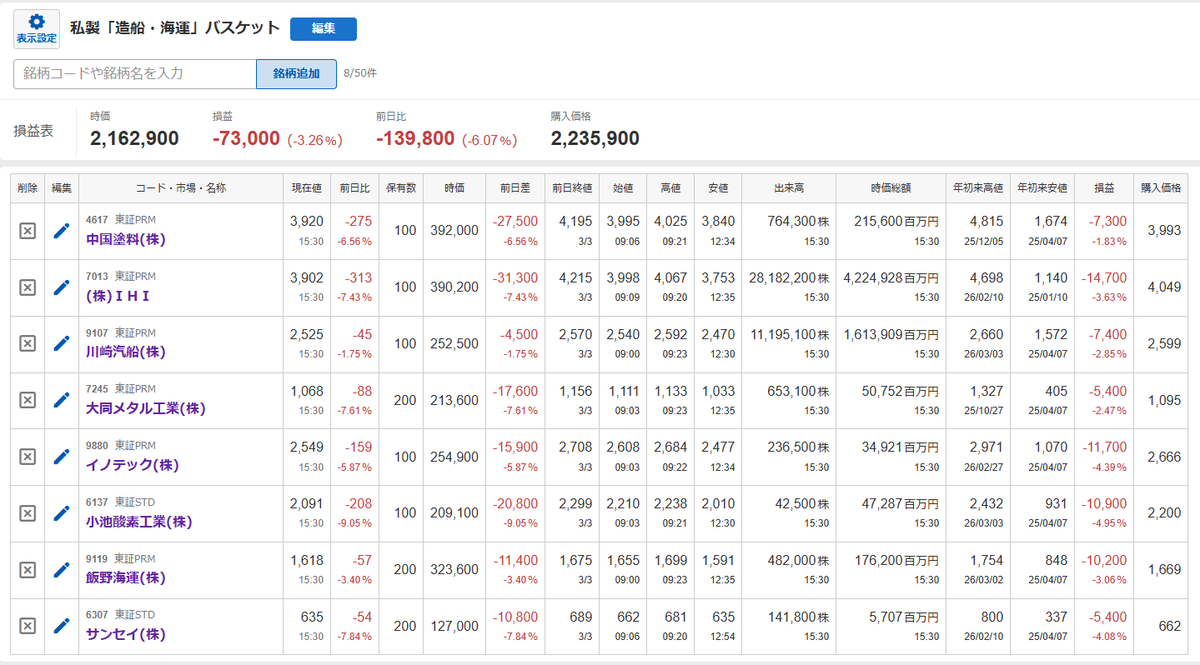Edit the IHI row with pencil icon
Image resolution: width=1200 pixels, height=665 pixels.
[62, 287]
